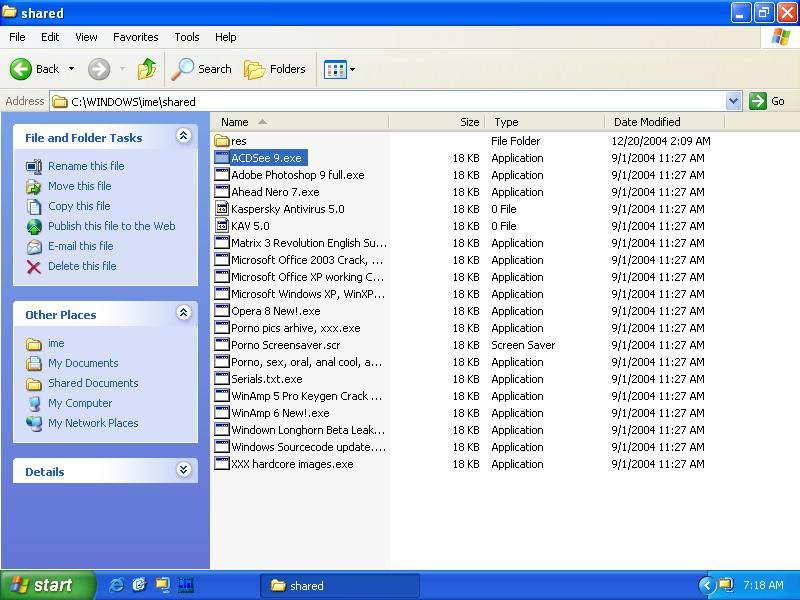Click the 18 KB size of ACDSee 9.exe

(x=466, y=158)
